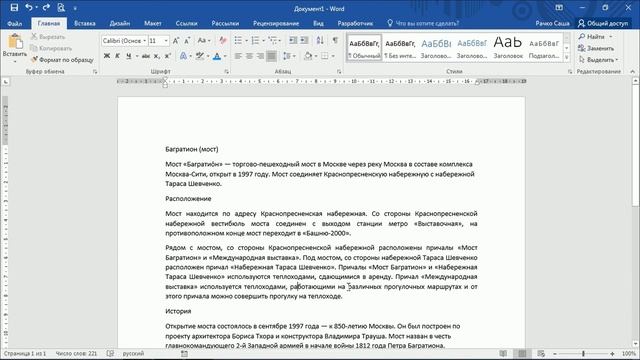Click Выделить select button

[x=598, y=60]
